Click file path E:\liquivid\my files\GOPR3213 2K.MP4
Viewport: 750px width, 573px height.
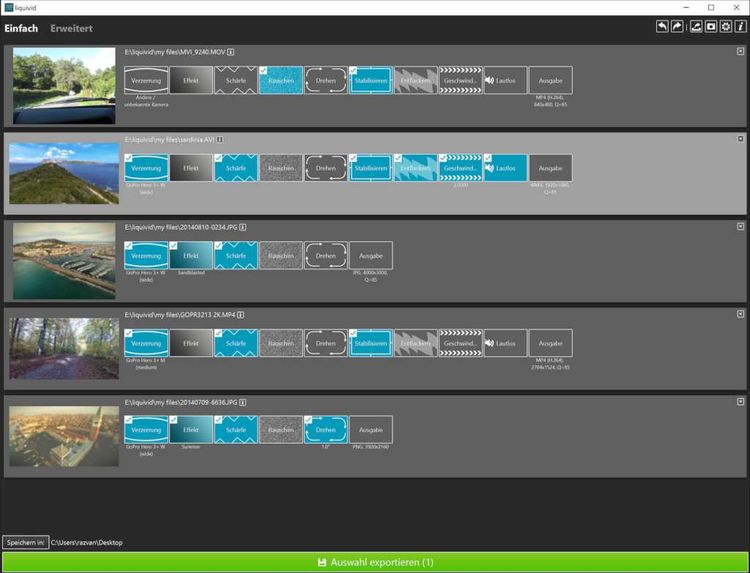coord(180,315)
